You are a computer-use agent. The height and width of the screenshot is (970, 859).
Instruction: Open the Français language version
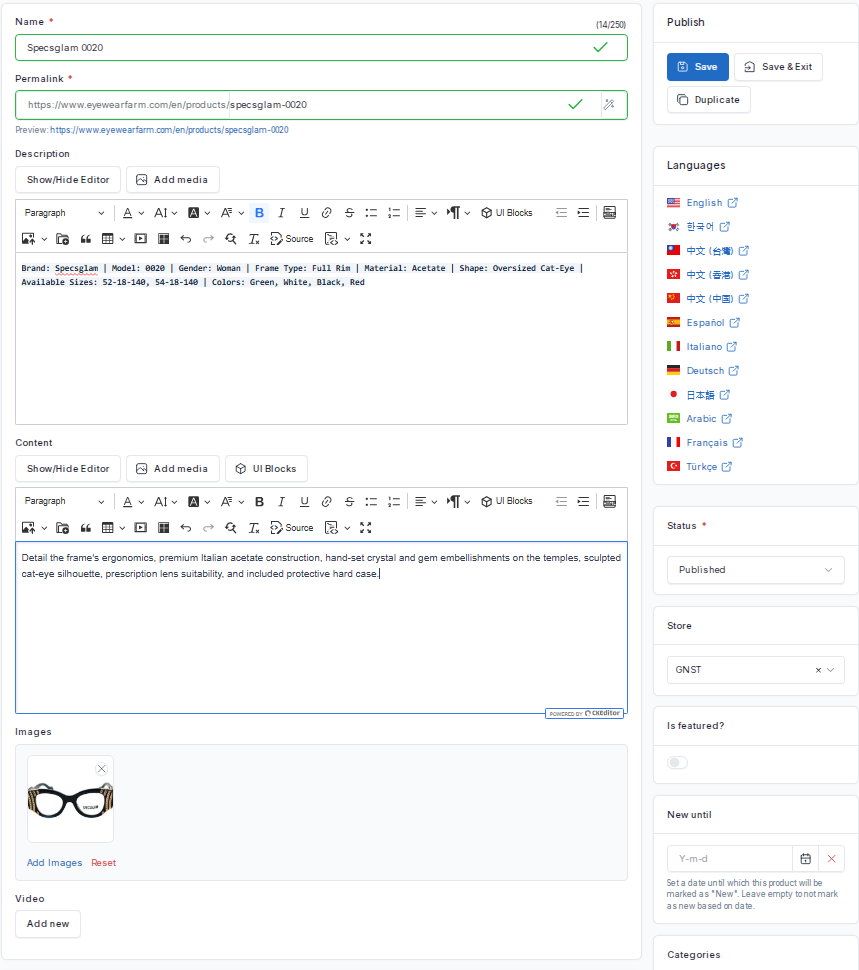(x=706, y=443)
